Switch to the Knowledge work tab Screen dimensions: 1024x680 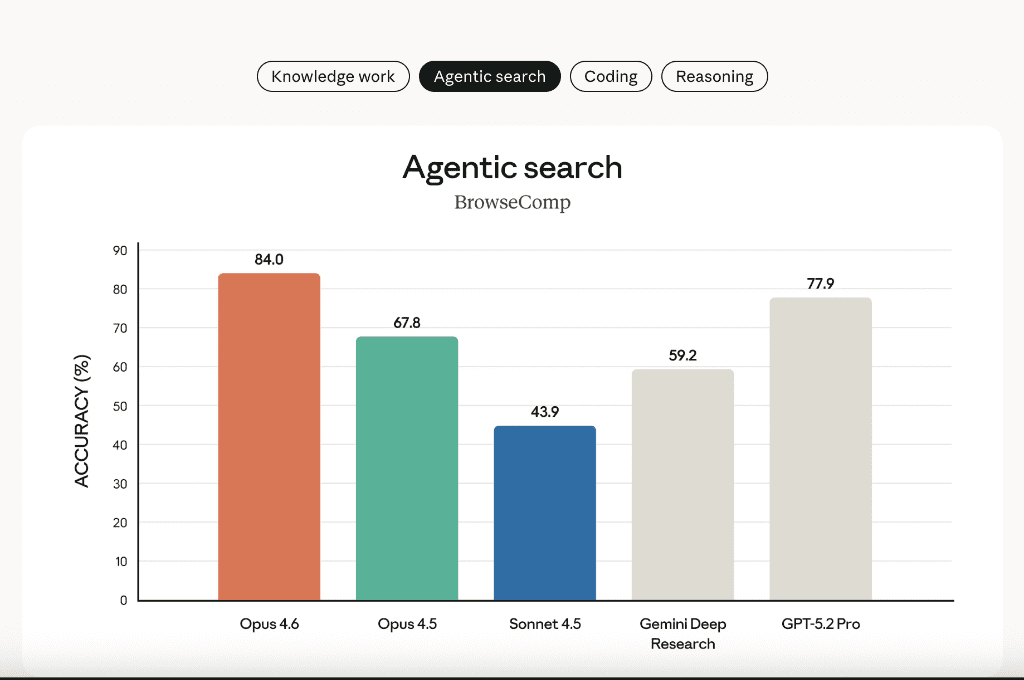332,76
